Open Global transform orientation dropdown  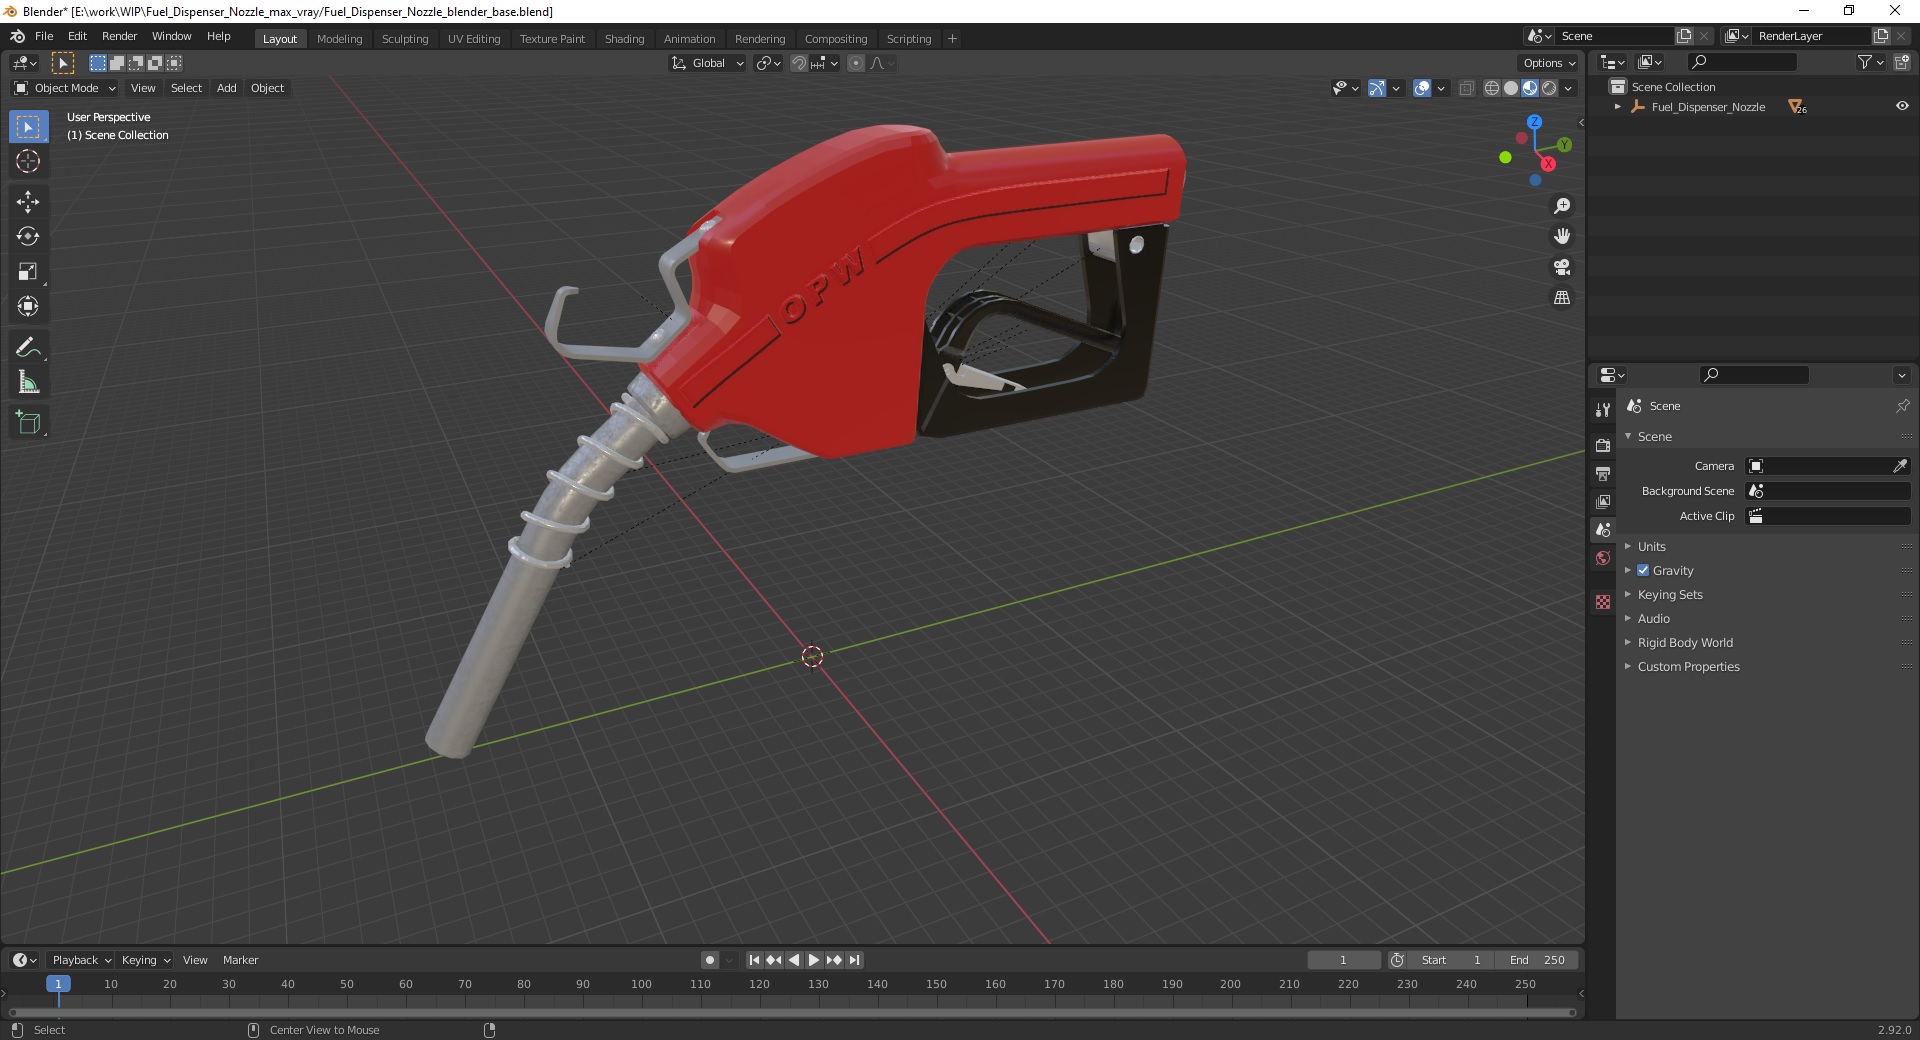tap(708, 63)
